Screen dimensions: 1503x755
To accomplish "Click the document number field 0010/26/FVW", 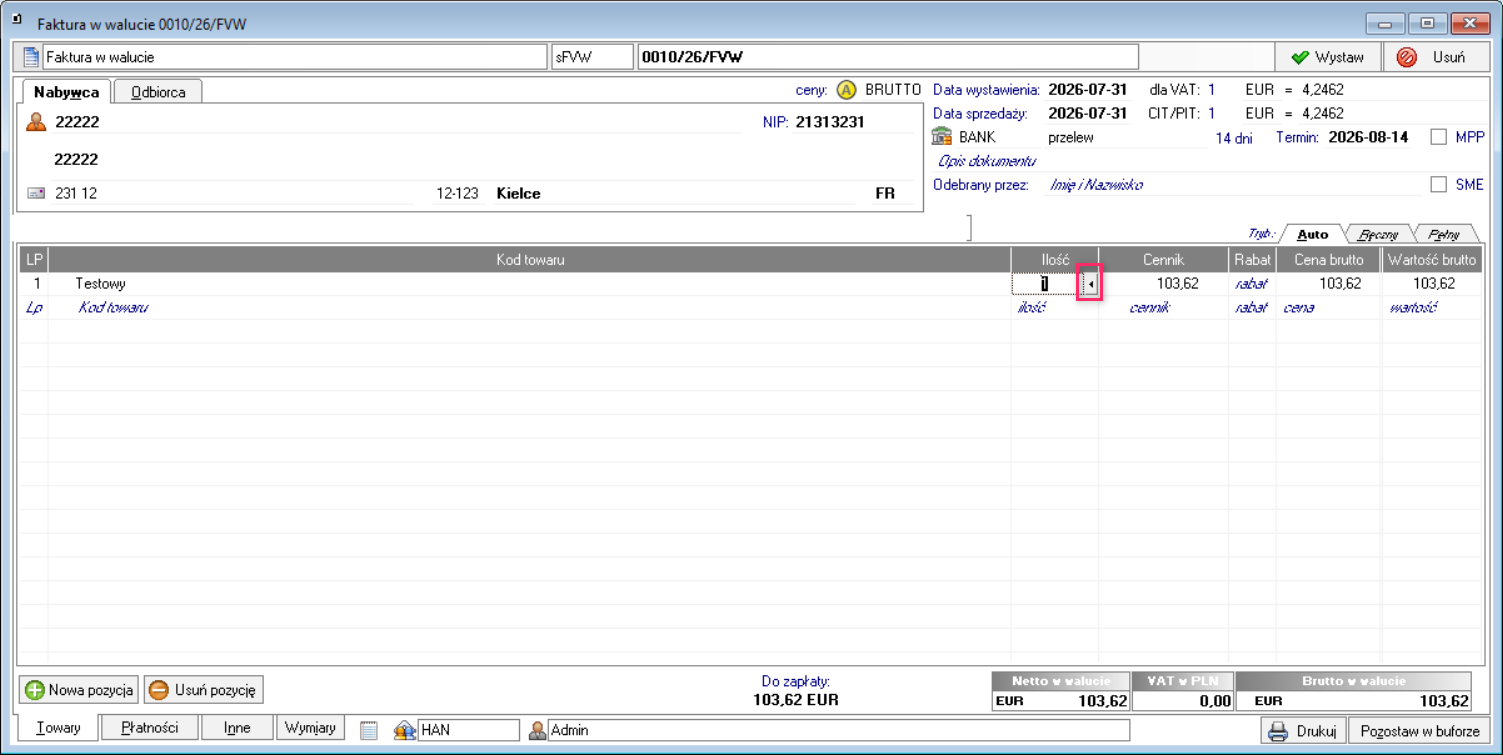I will coord(888,57).
